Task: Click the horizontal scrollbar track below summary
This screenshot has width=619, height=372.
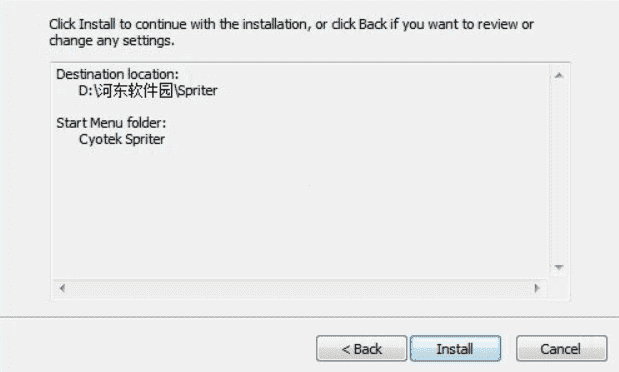Action: (300, 288)
